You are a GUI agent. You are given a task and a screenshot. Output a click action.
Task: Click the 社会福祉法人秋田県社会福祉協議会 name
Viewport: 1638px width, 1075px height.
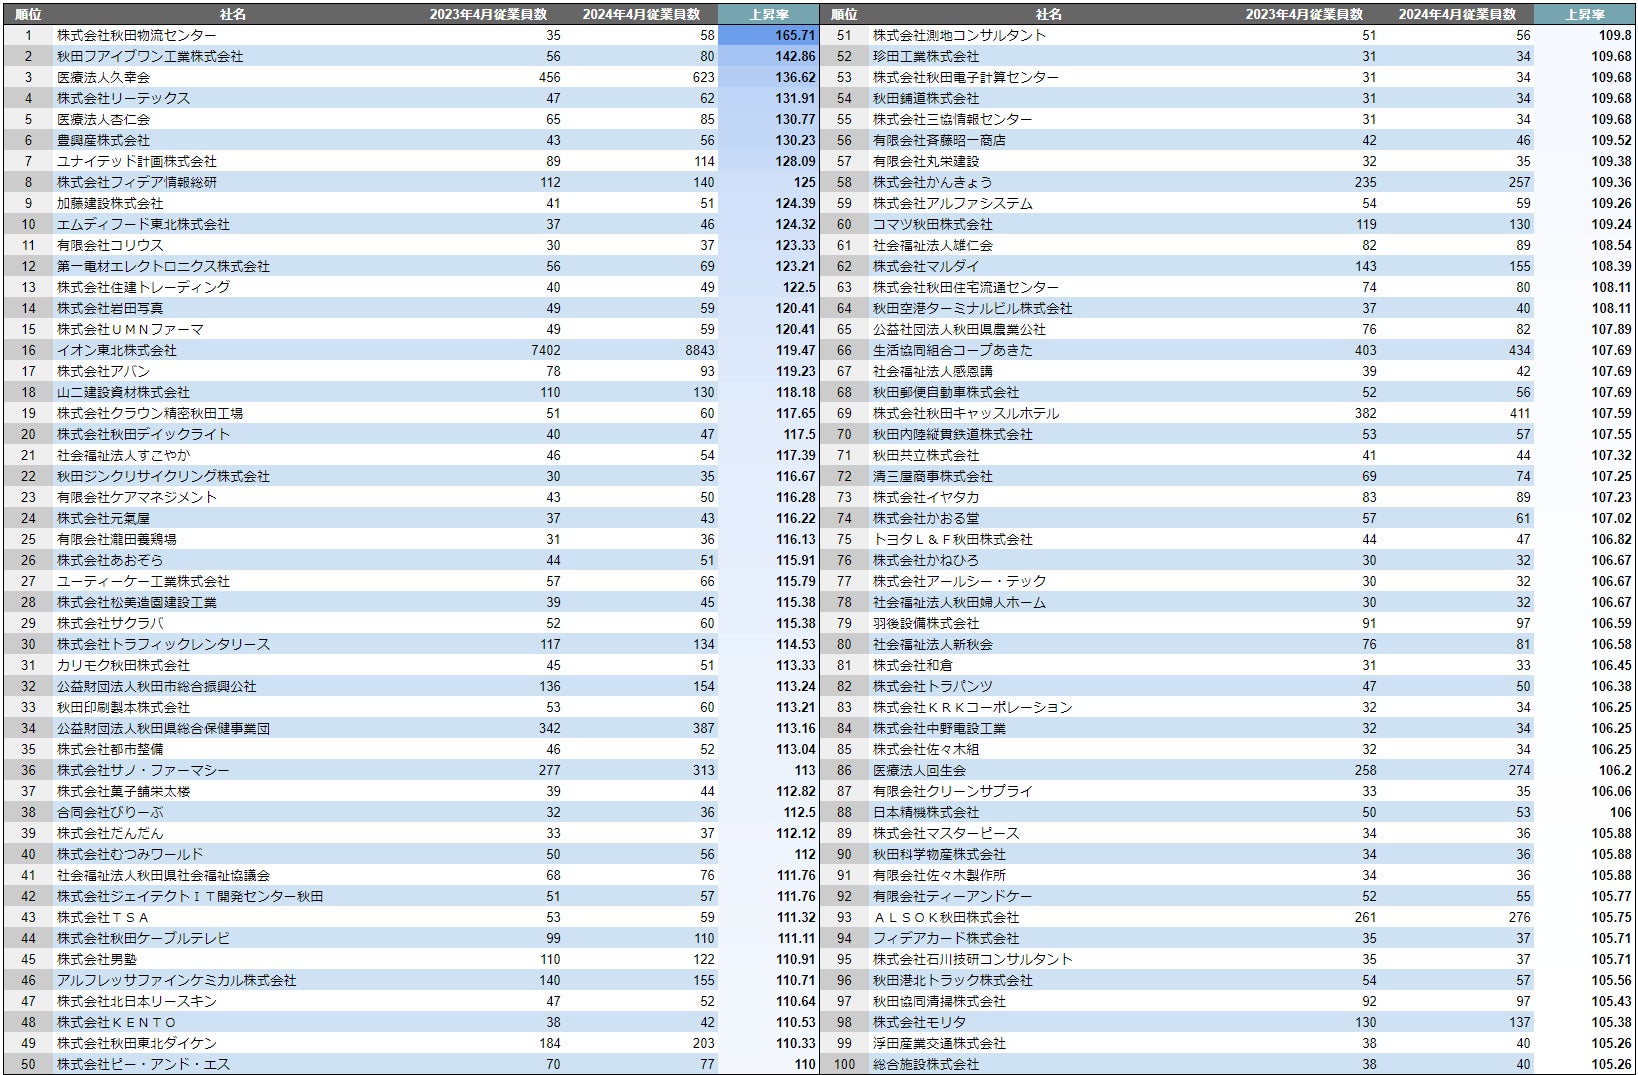[163, 875]
